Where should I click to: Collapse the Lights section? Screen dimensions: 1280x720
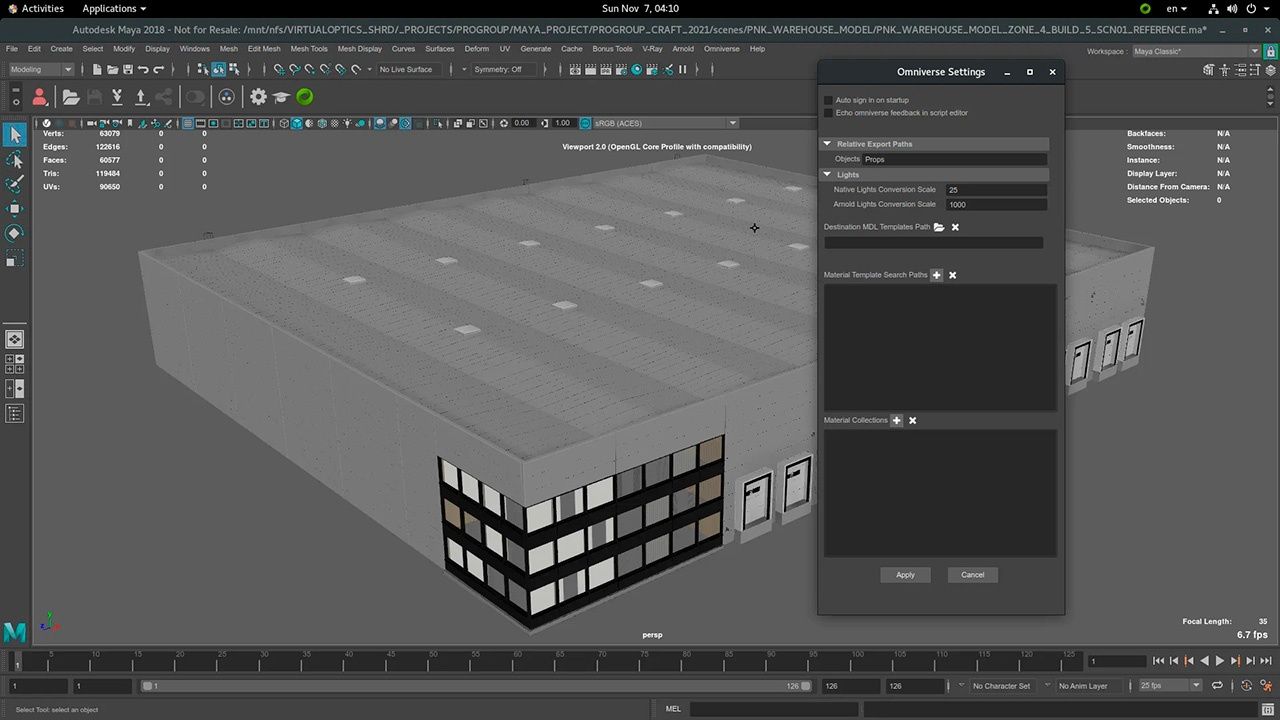[x=828, y=175]
